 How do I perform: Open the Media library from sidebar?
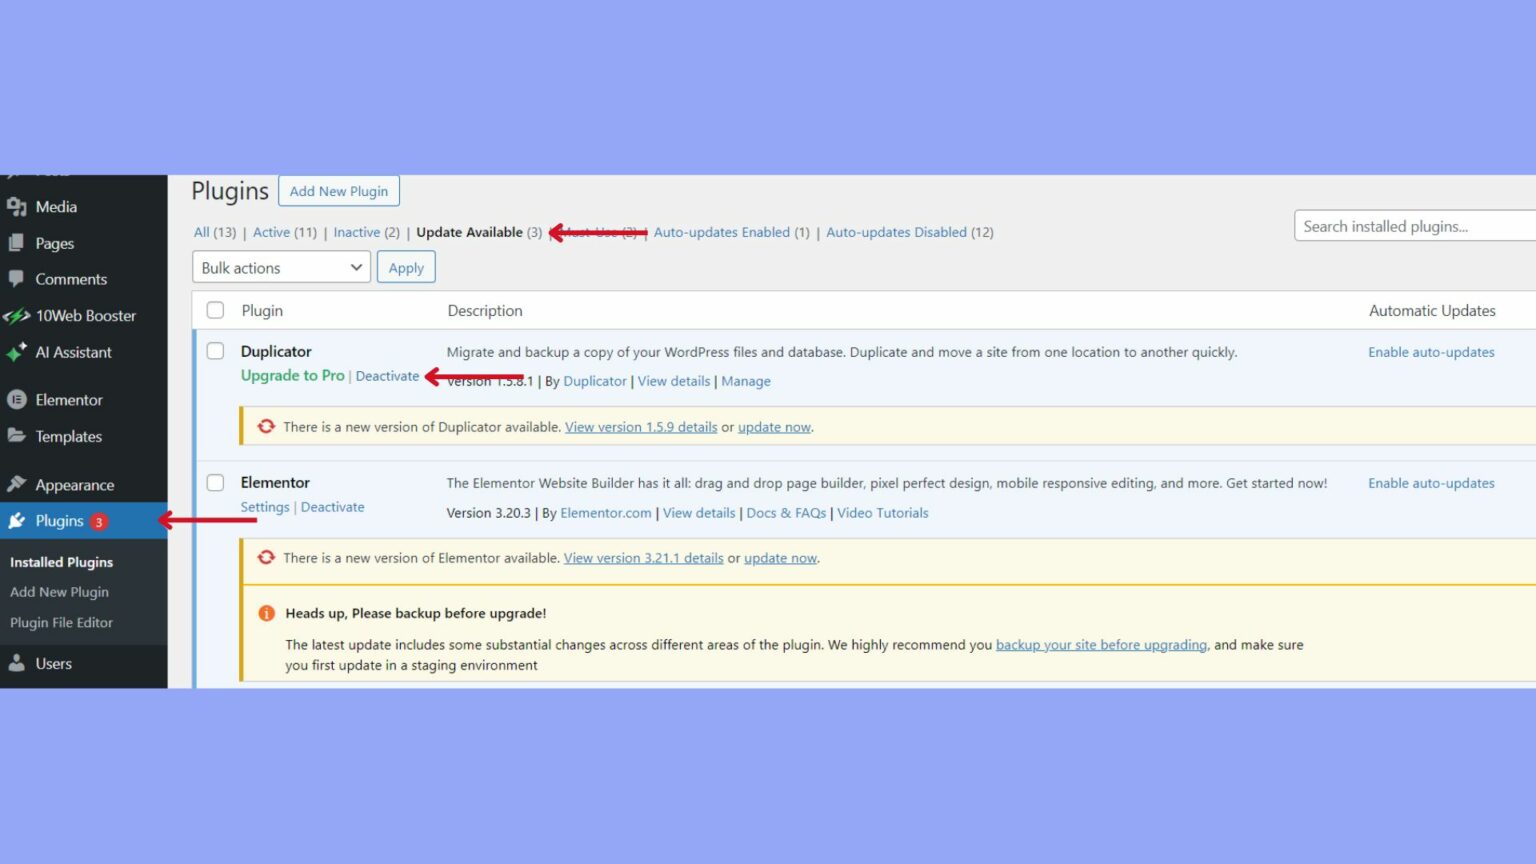[x=54, y=206]
